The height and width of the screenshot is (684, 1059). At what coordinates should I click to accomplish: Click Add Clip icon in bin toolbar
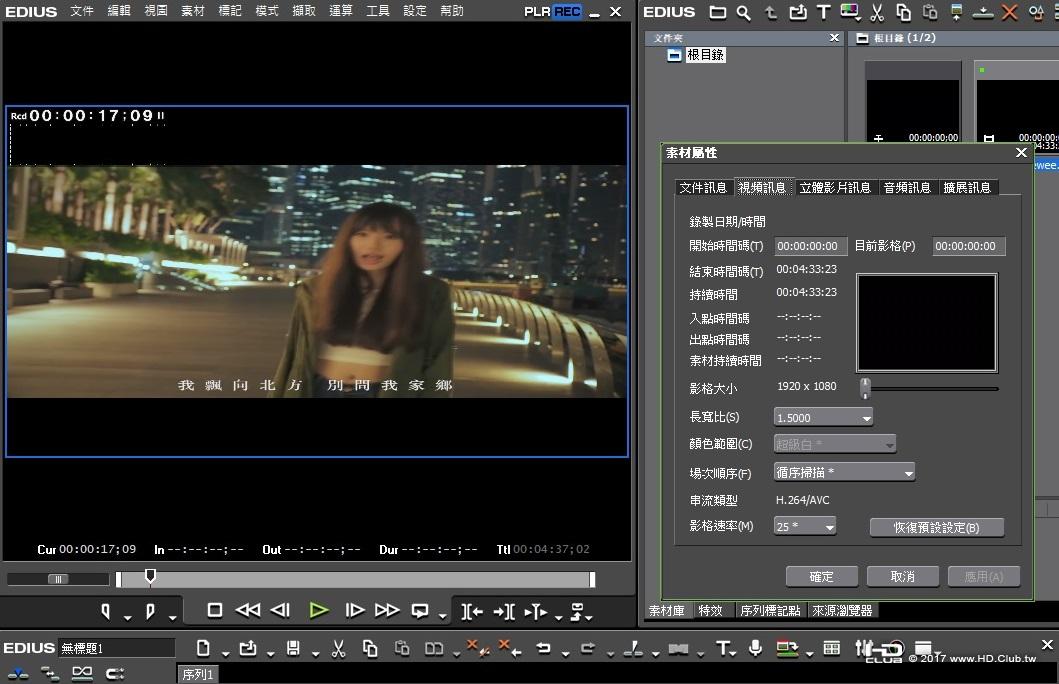coord(798,12)
